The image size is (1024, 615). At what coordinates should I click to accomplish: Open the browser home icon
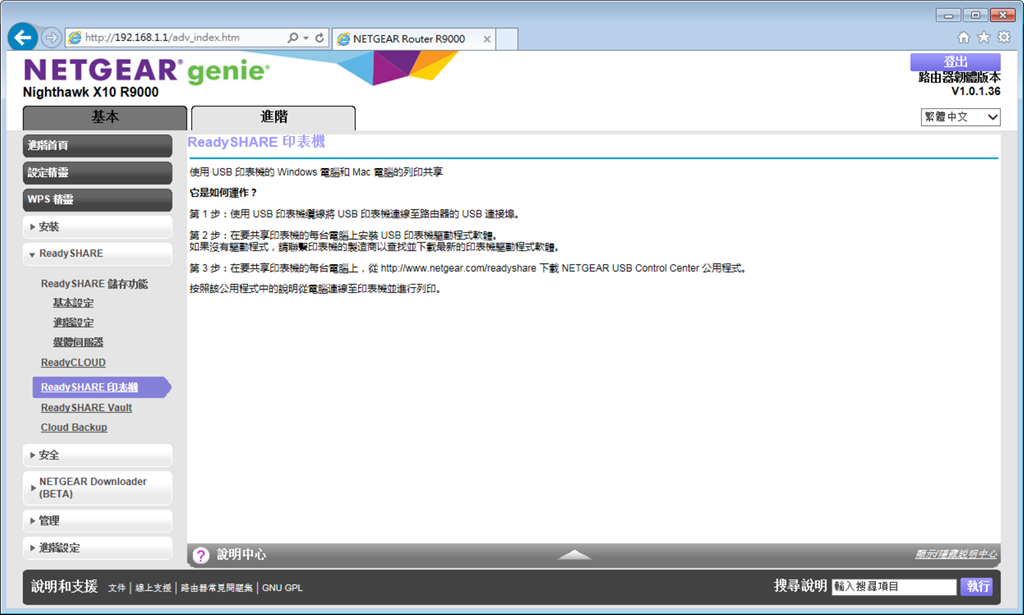point(963,37)
